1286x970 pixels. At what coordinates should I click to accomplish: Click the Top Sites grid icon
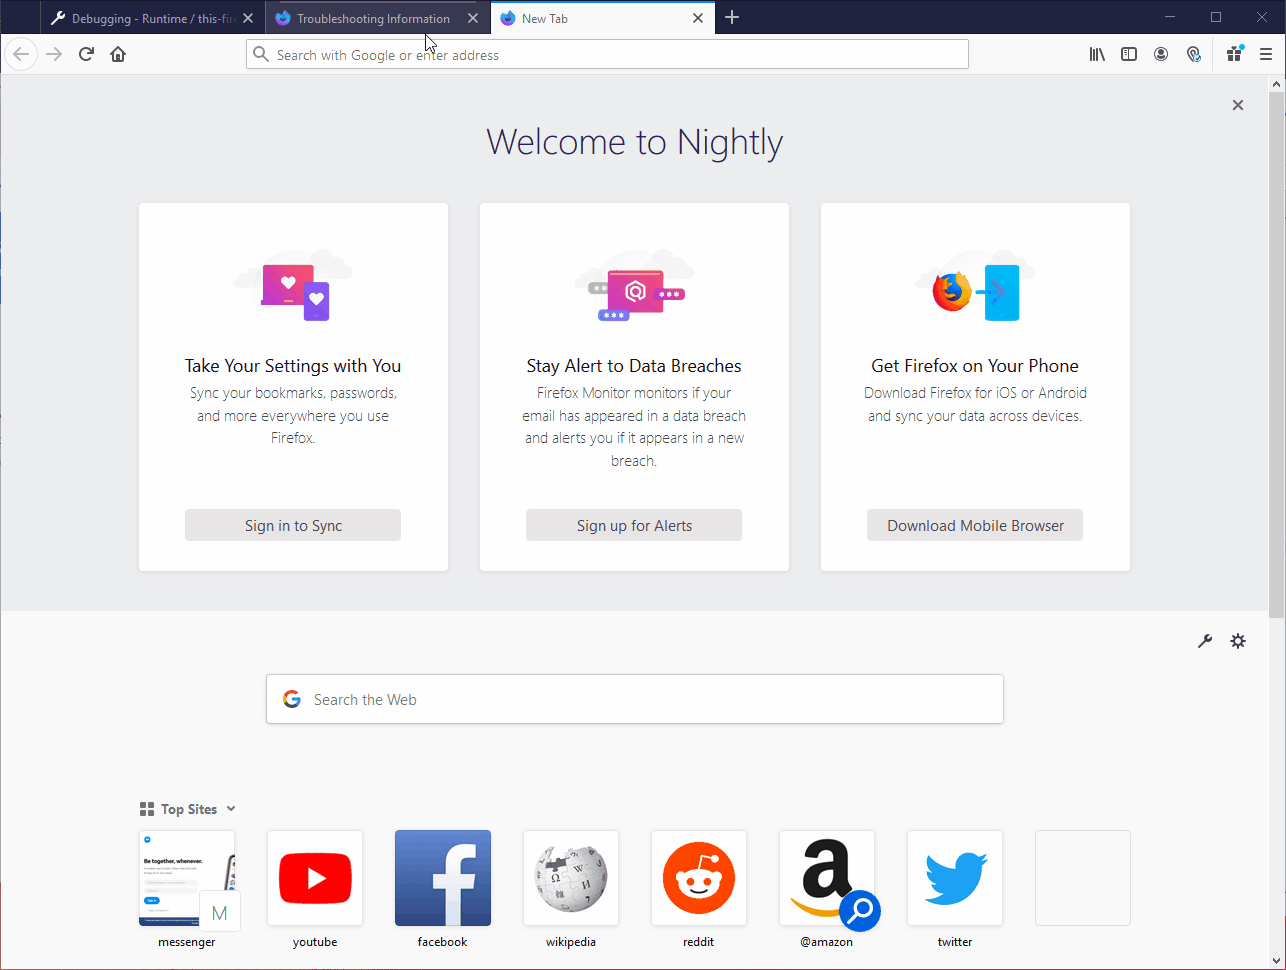(147, 809)
